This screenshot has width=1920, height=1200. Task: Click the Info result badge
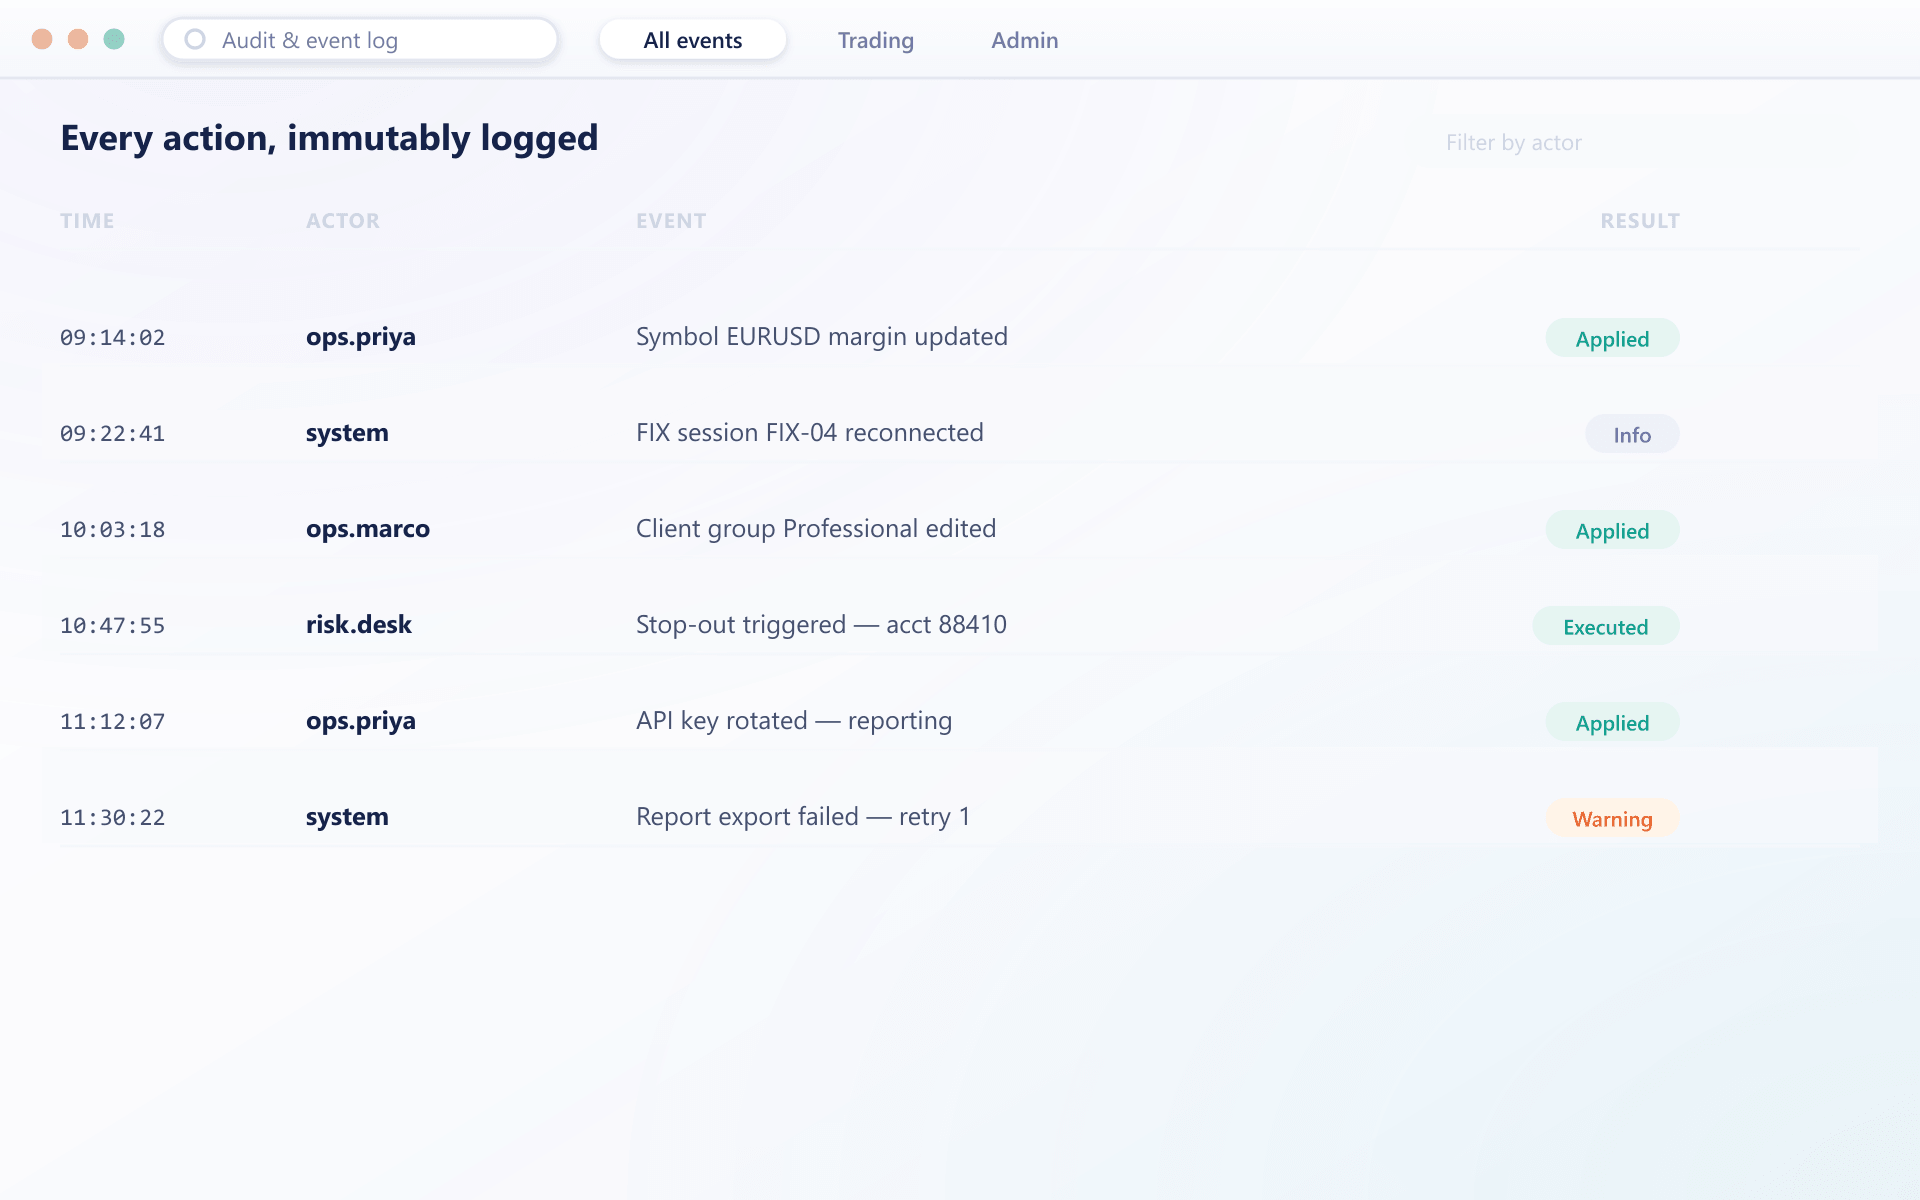point(1632,434)
